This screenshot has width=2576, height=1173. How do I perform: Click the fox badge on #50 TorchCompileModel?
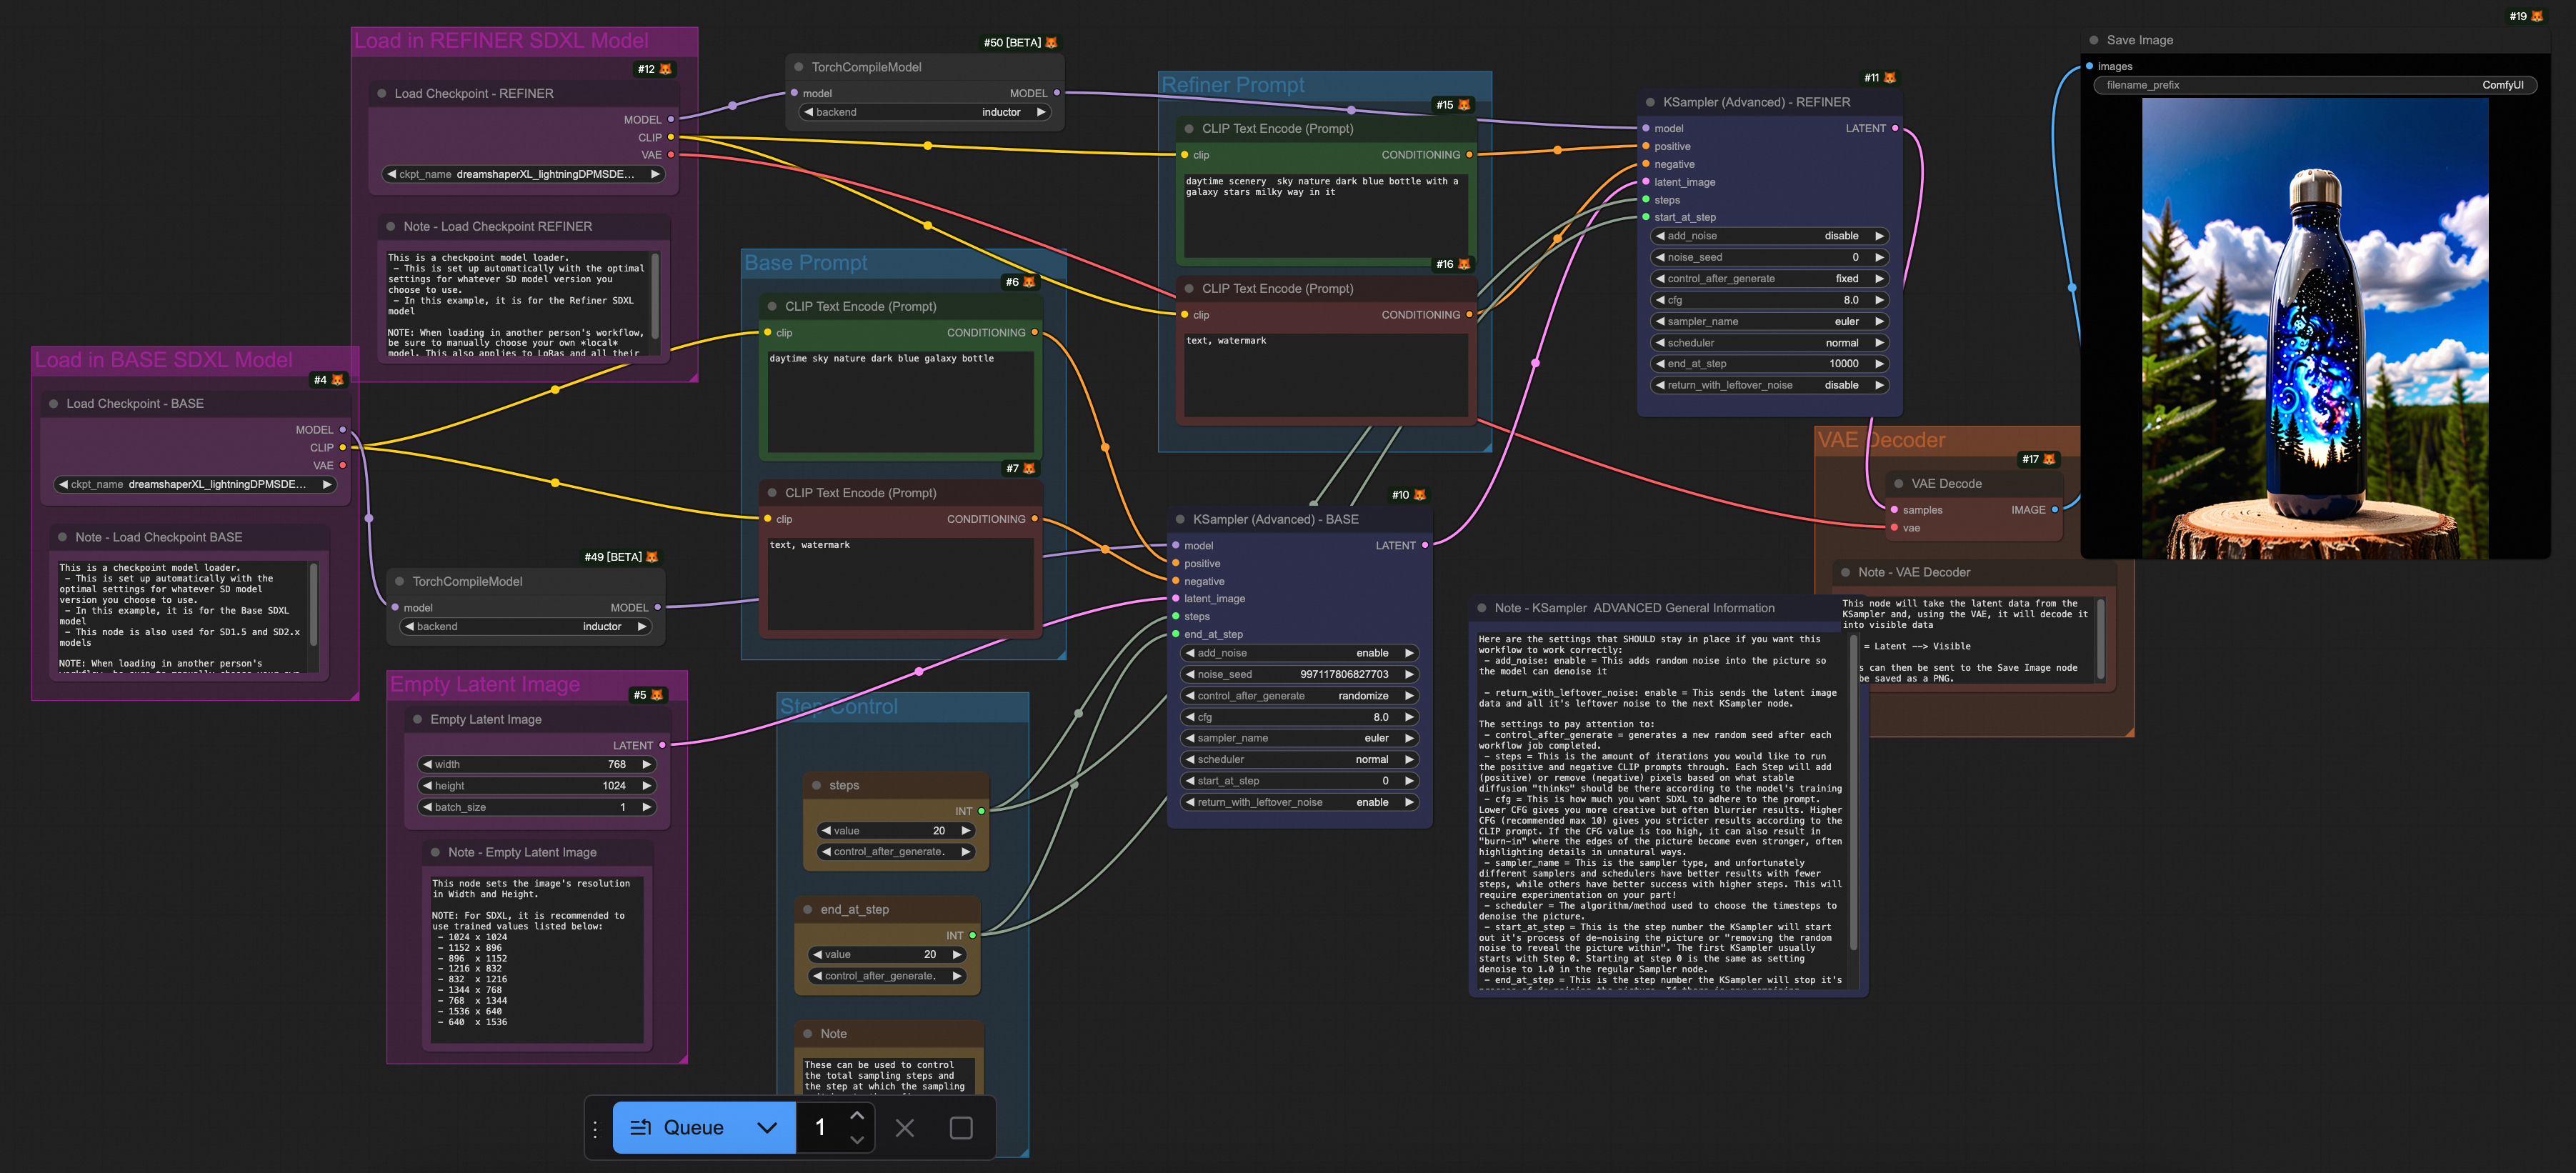pyautogui.click(x=1051, y=42)
